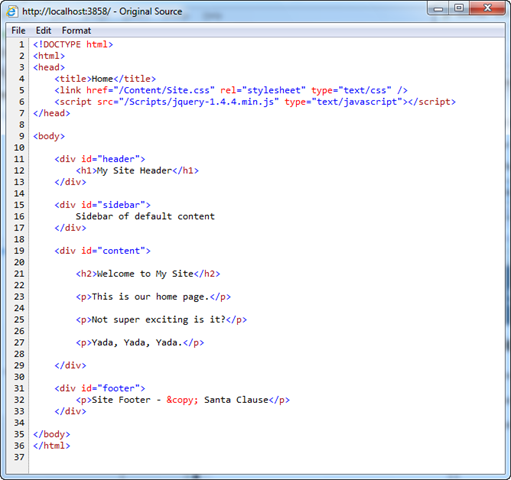Click the Site.css href value

pos(167,90)
